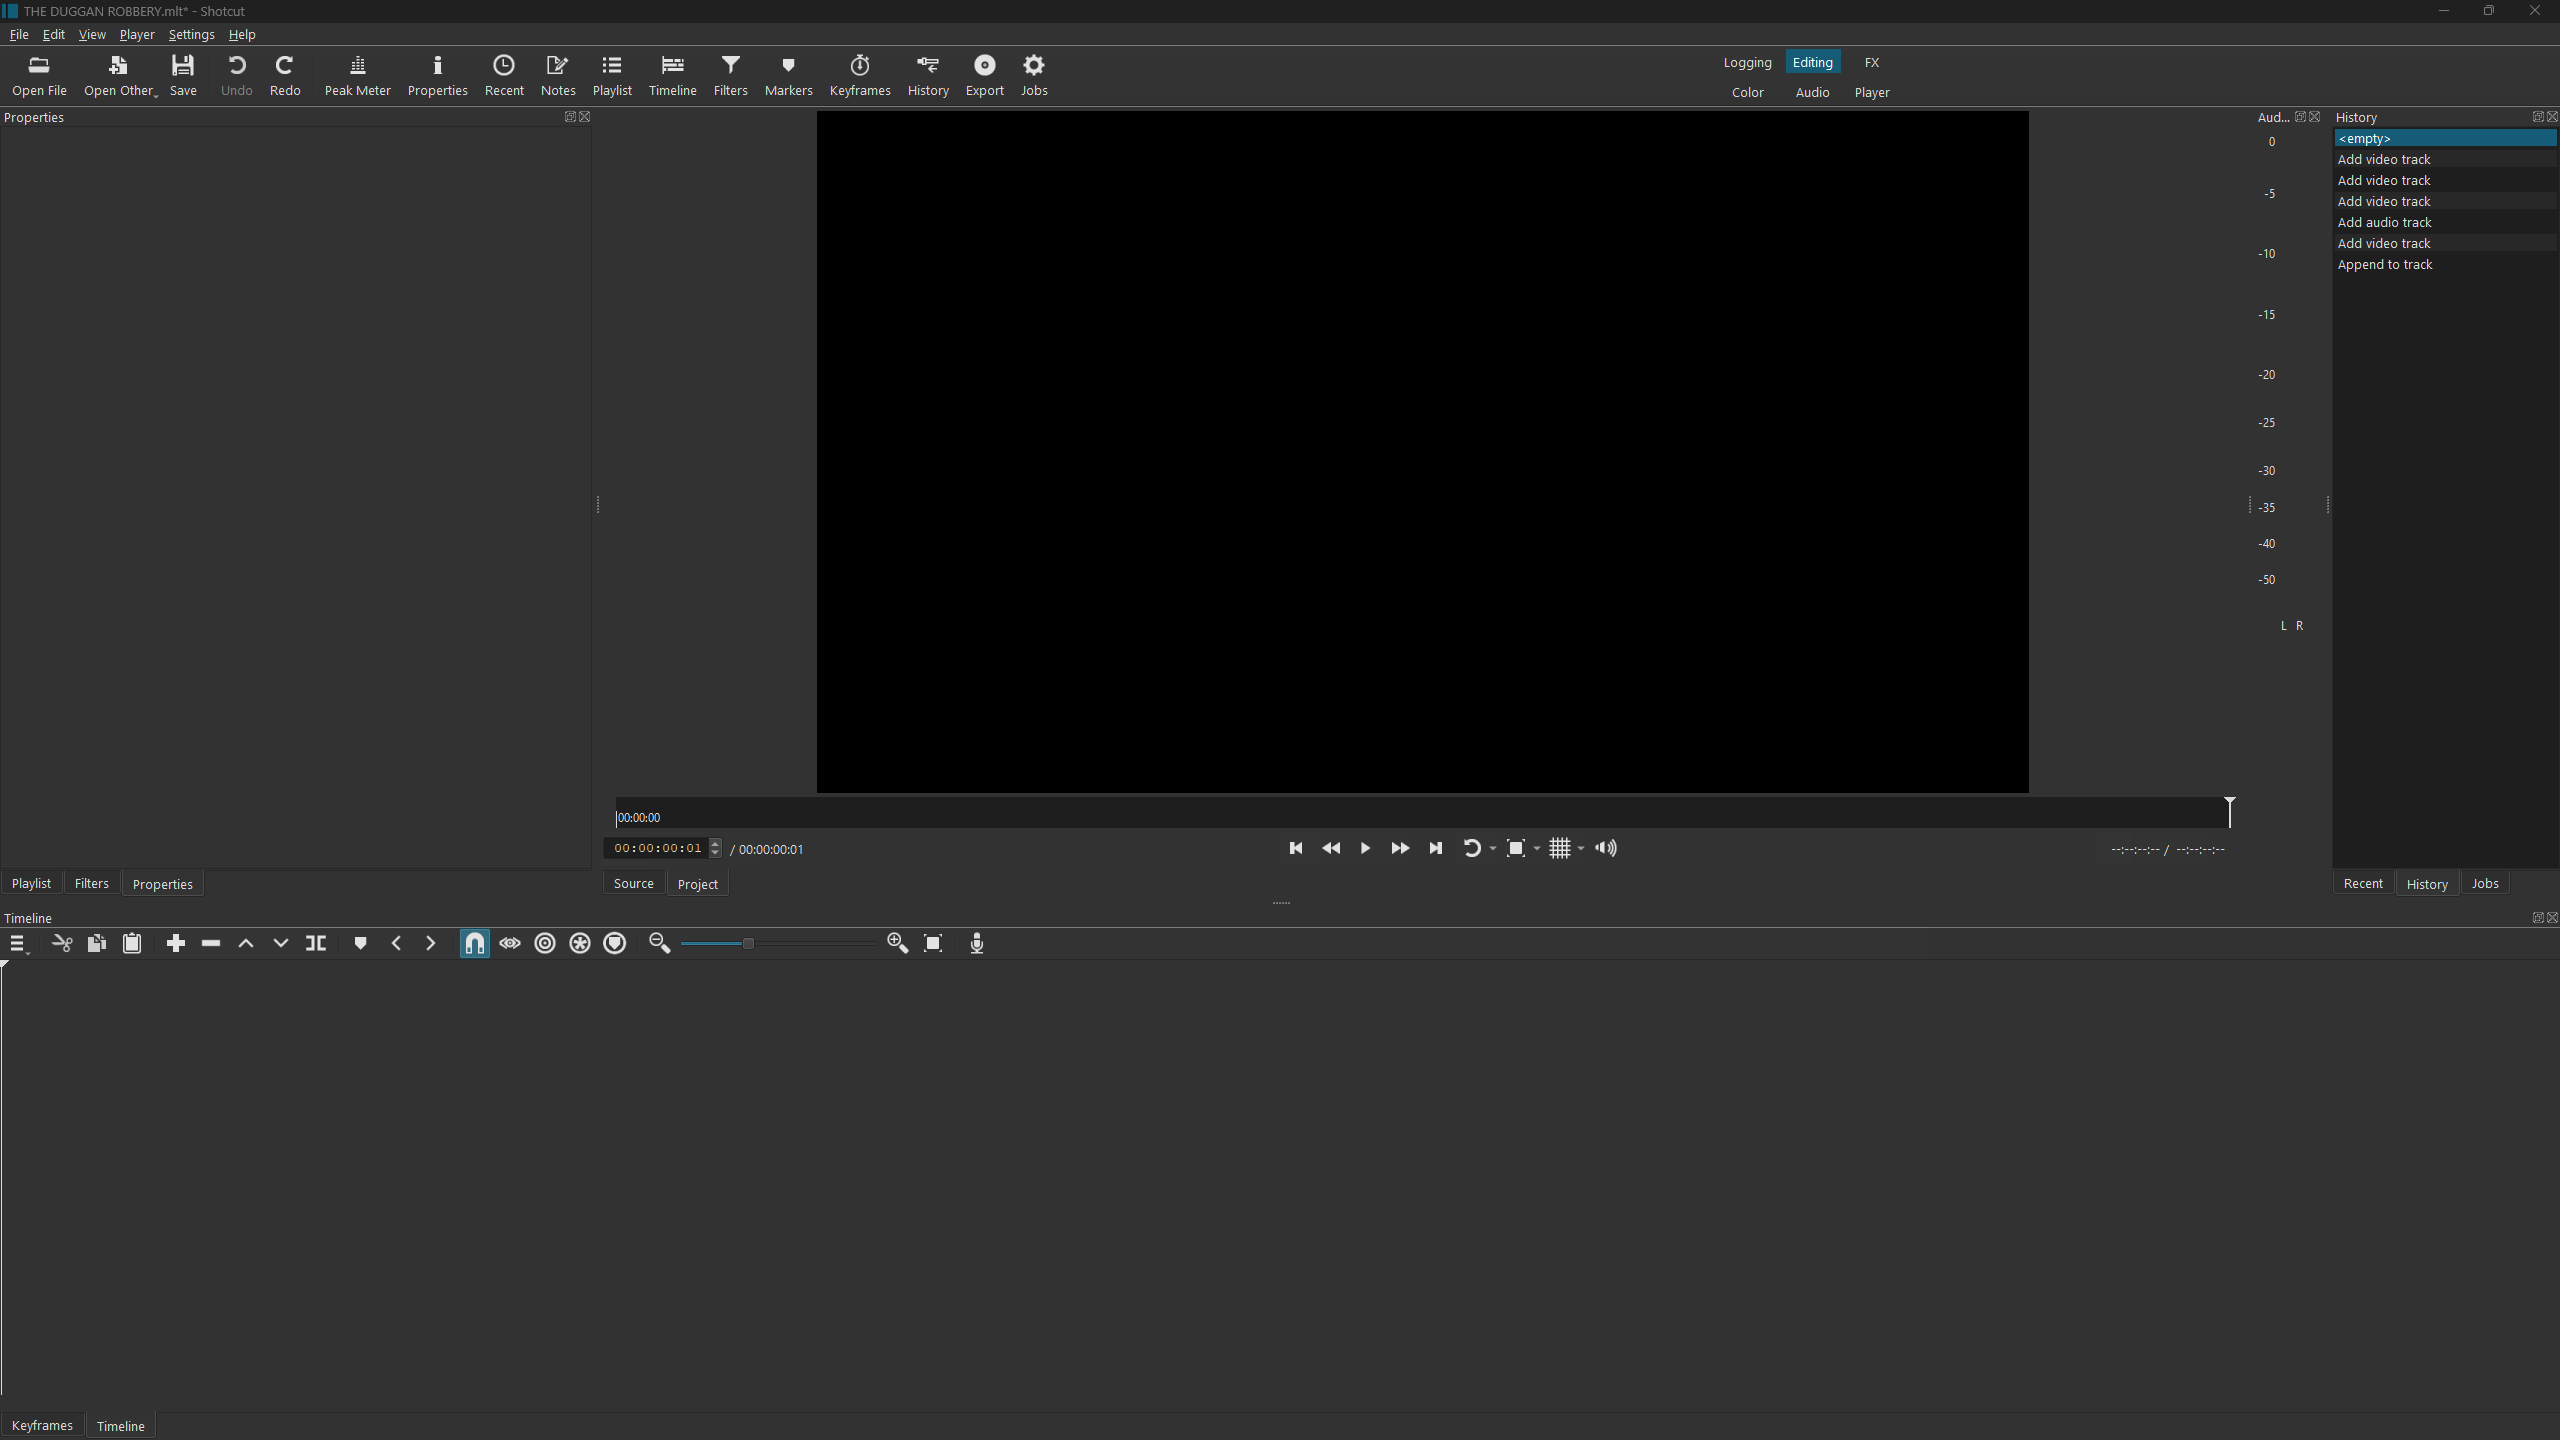The width and height of the screenshot is (2560, 1440).
Task: Play the video
Action: (1365, 848)
